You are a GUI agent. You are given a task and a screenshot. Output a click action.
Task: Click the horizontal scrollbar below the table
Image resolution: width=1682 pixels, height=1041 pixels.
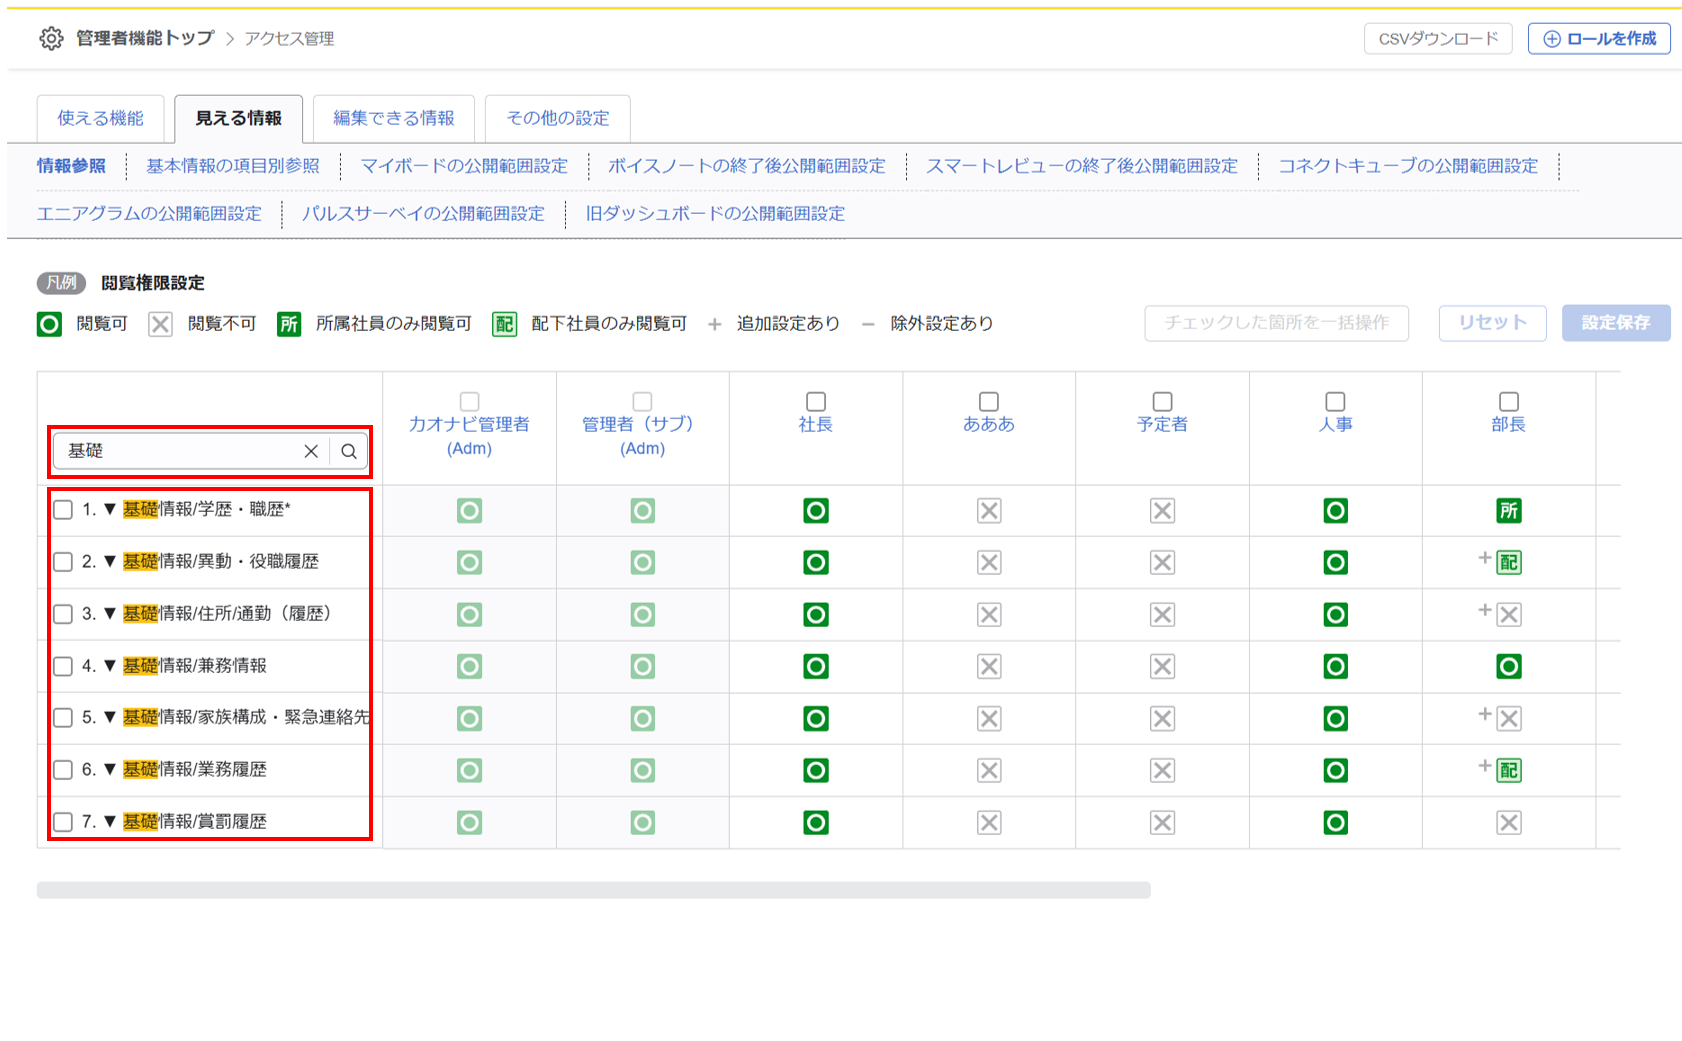pyautogui.click(x=593, y=890)
